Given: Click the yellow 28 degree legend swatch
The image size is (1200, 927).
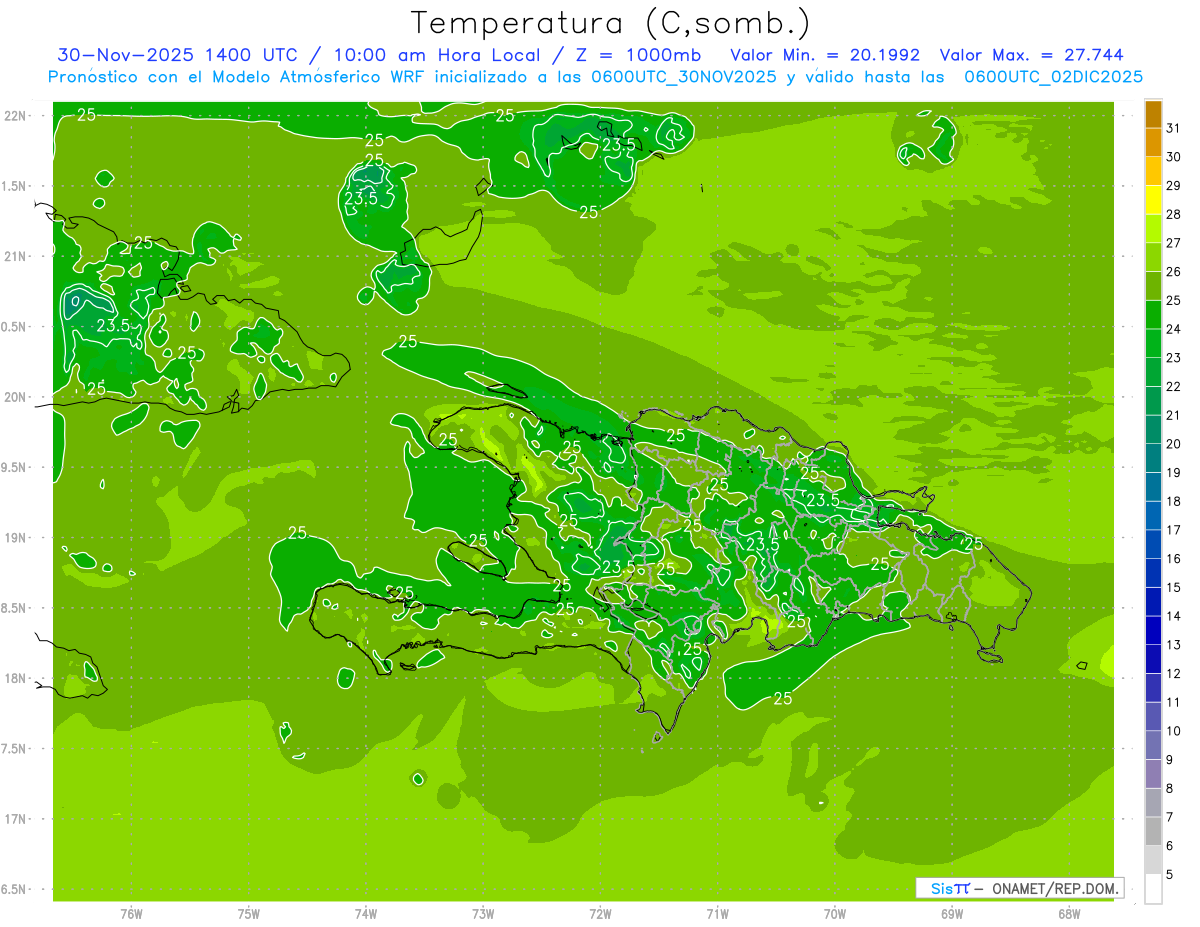Looking at the screenshot, I should (1153, 201).
